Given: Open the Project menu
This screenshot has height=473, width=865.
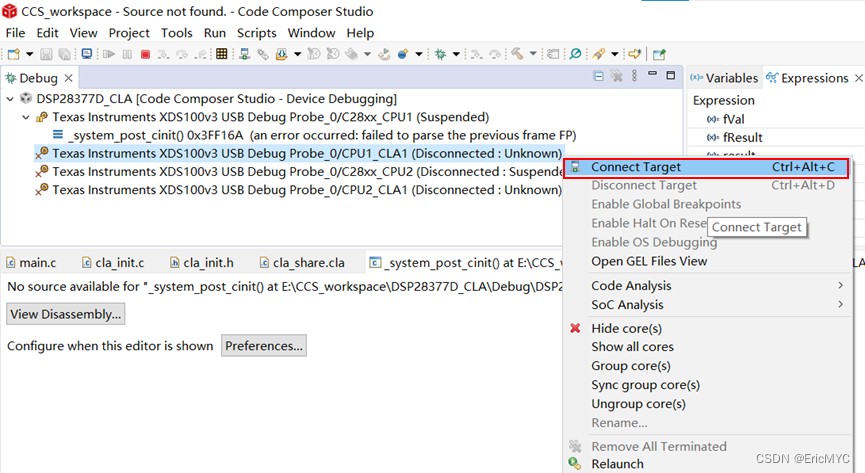Looking at the screenshot, I should coord(129,33).
